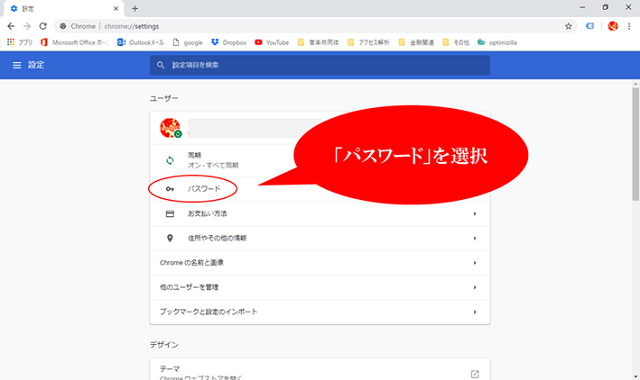
Task: Close the 設定 tab
Action: click(116, 8)
